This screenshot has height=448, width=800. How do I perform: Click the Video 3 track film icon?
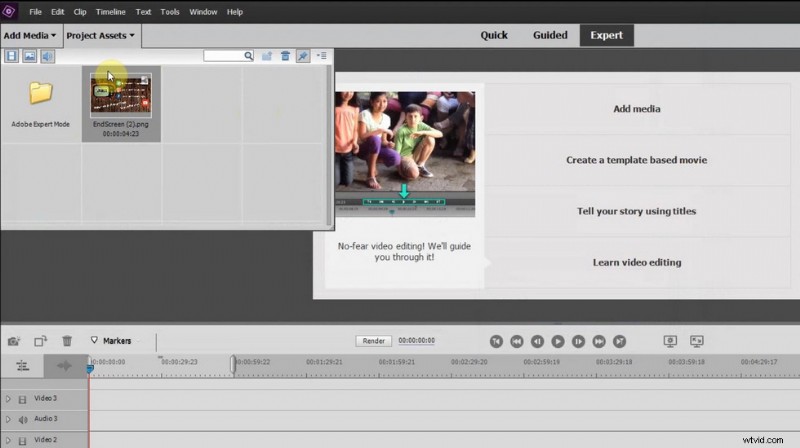pyautogui.click(x=22, y=400)
